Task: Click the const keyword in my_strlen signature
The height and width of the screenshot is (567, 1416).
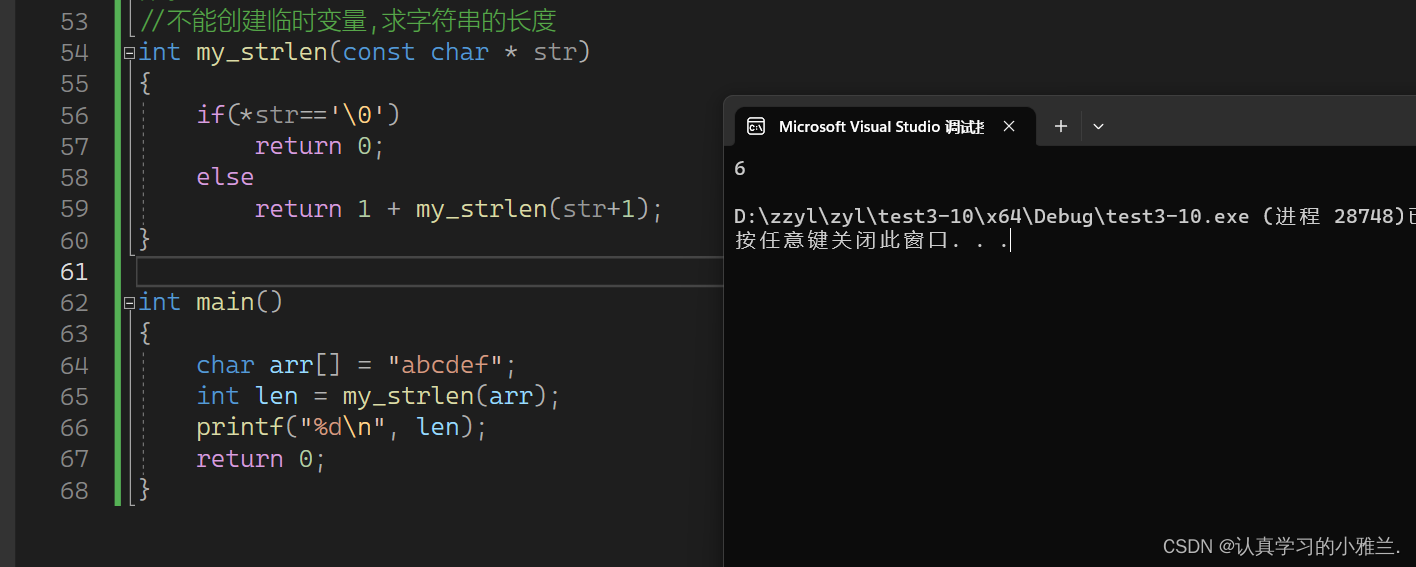Action: (378, 53)
